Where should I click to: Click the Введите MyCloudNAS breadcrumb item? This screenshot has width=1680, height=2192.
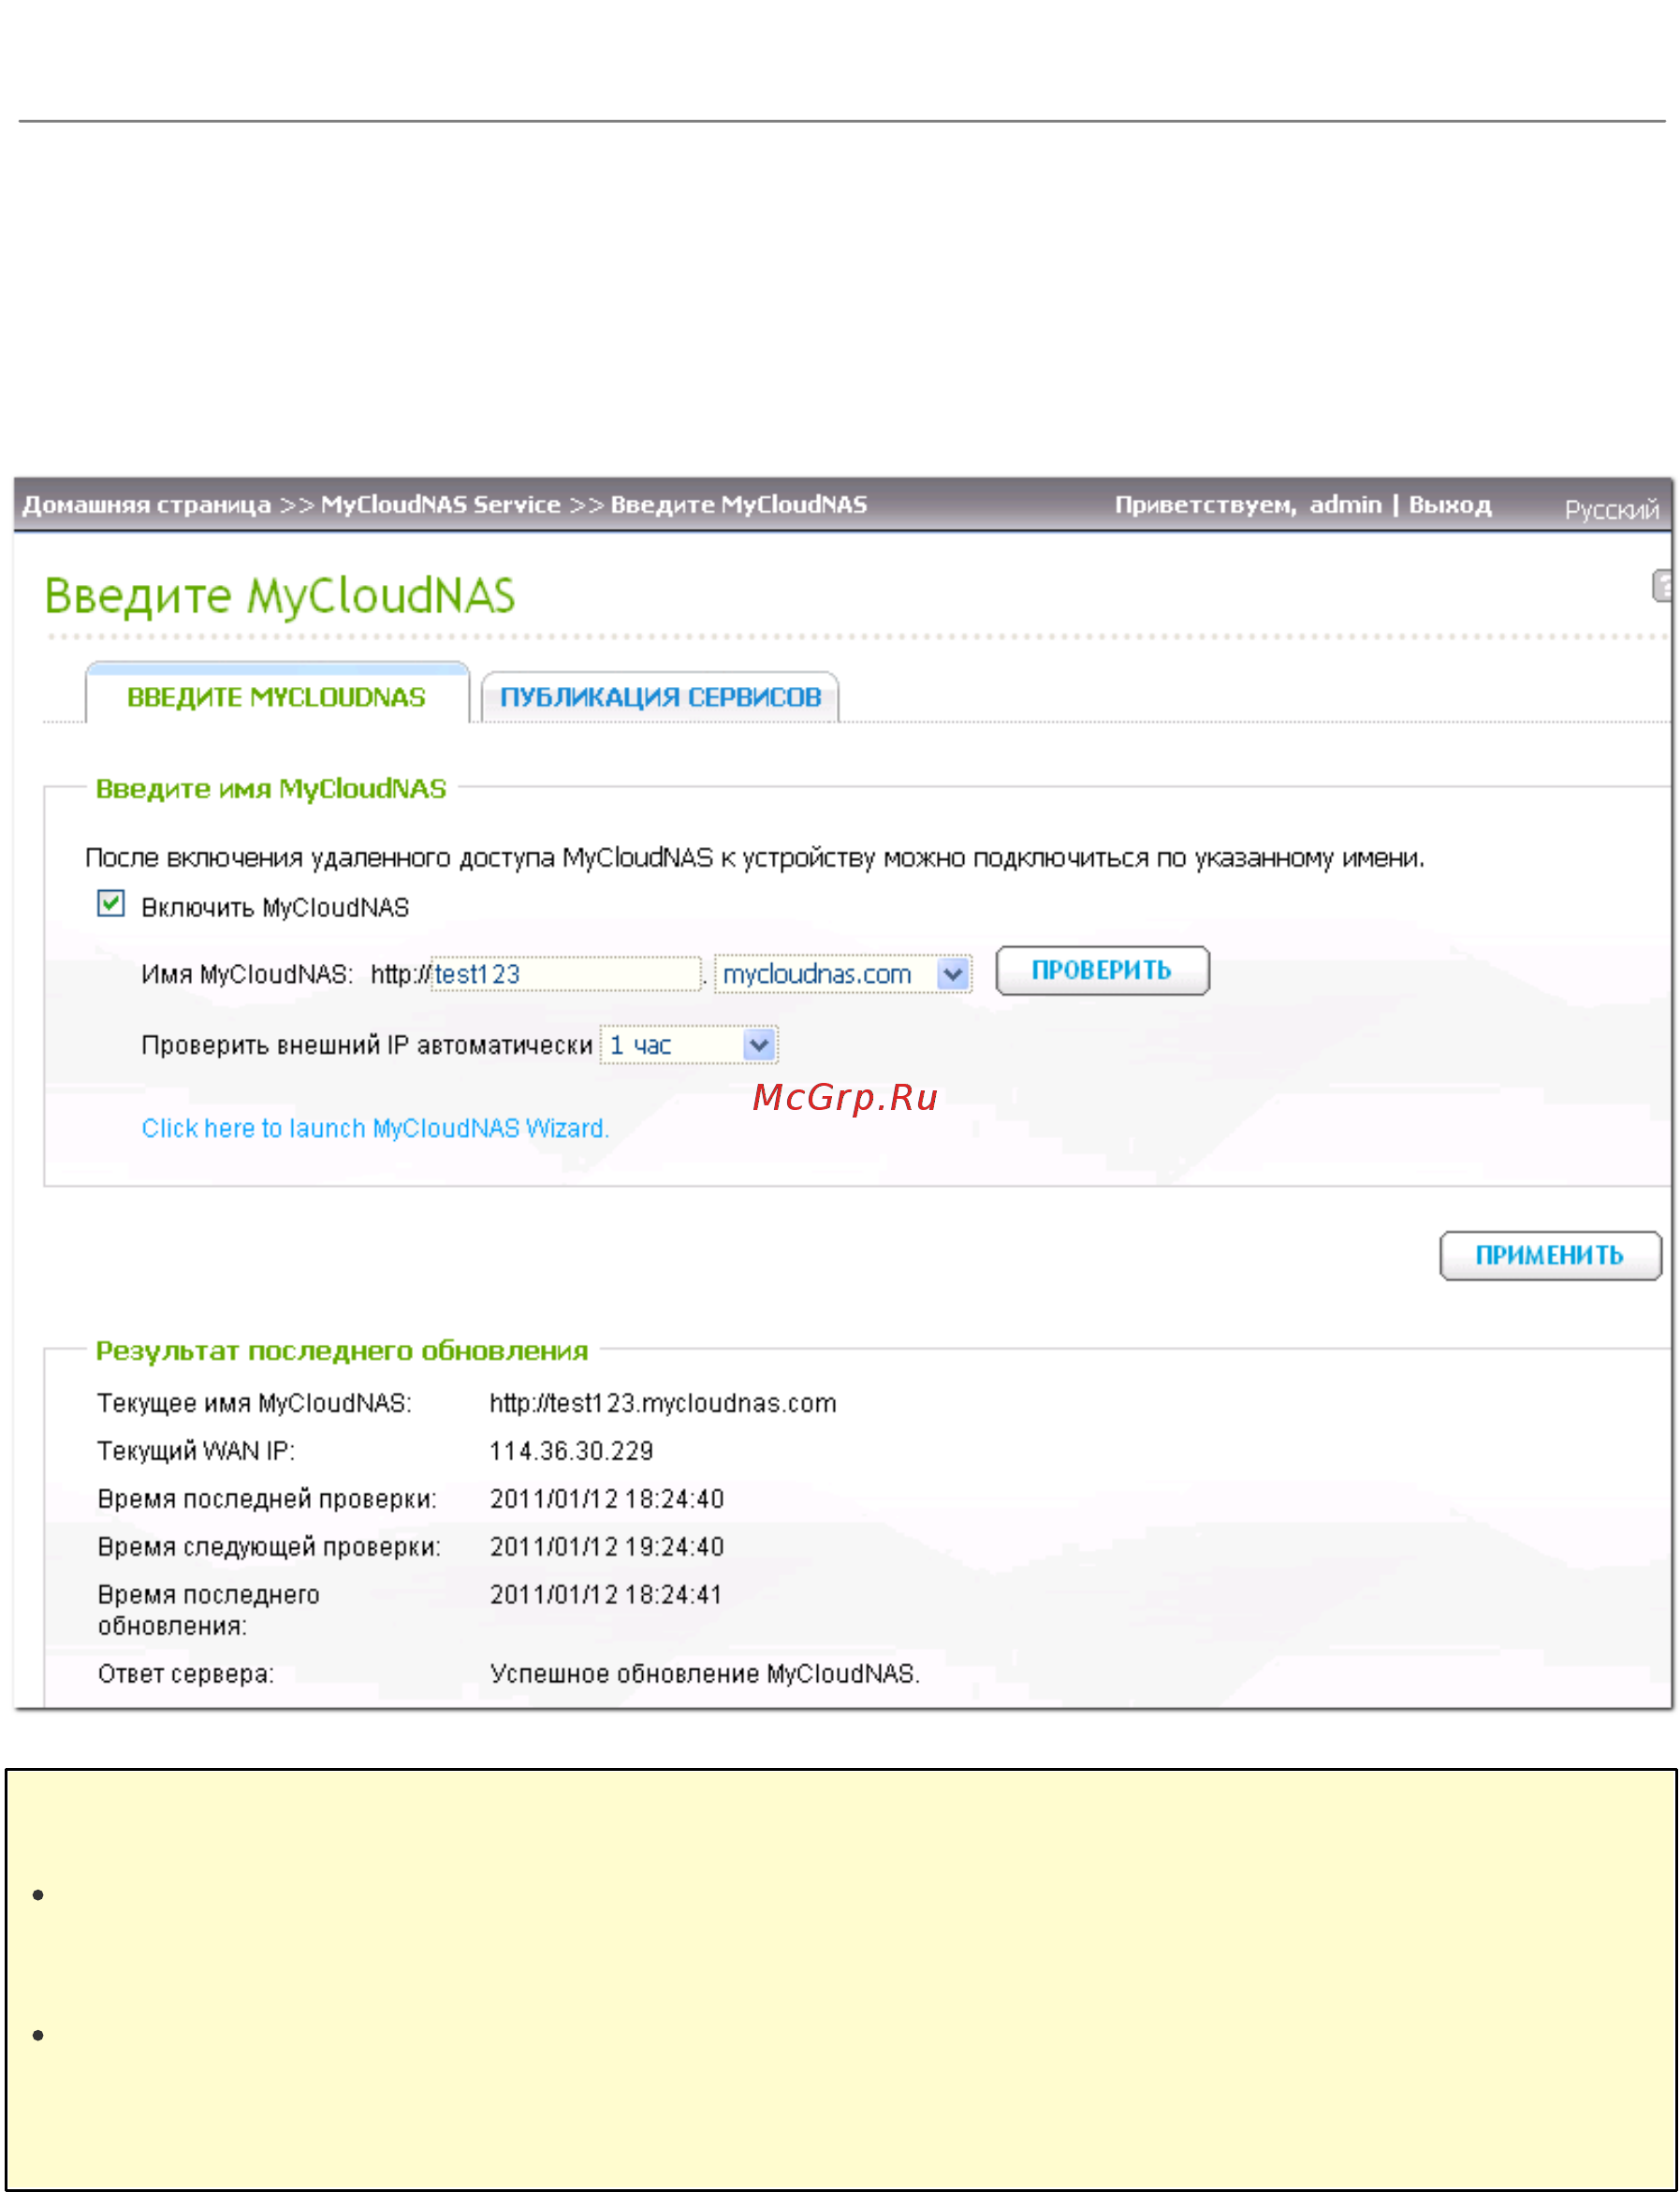coord(739,505)
